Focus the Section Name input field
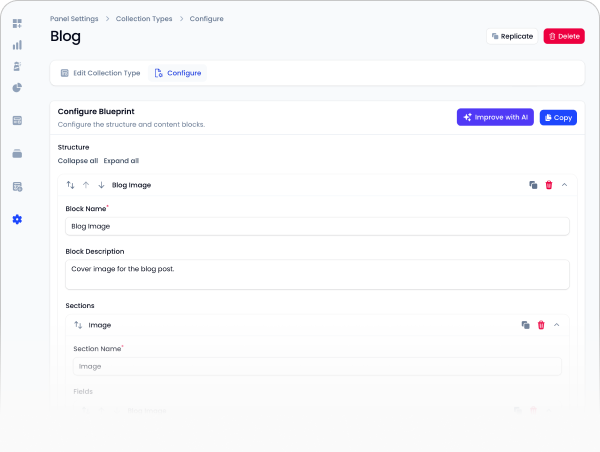 pyautogui.click(x=317, y=366)
